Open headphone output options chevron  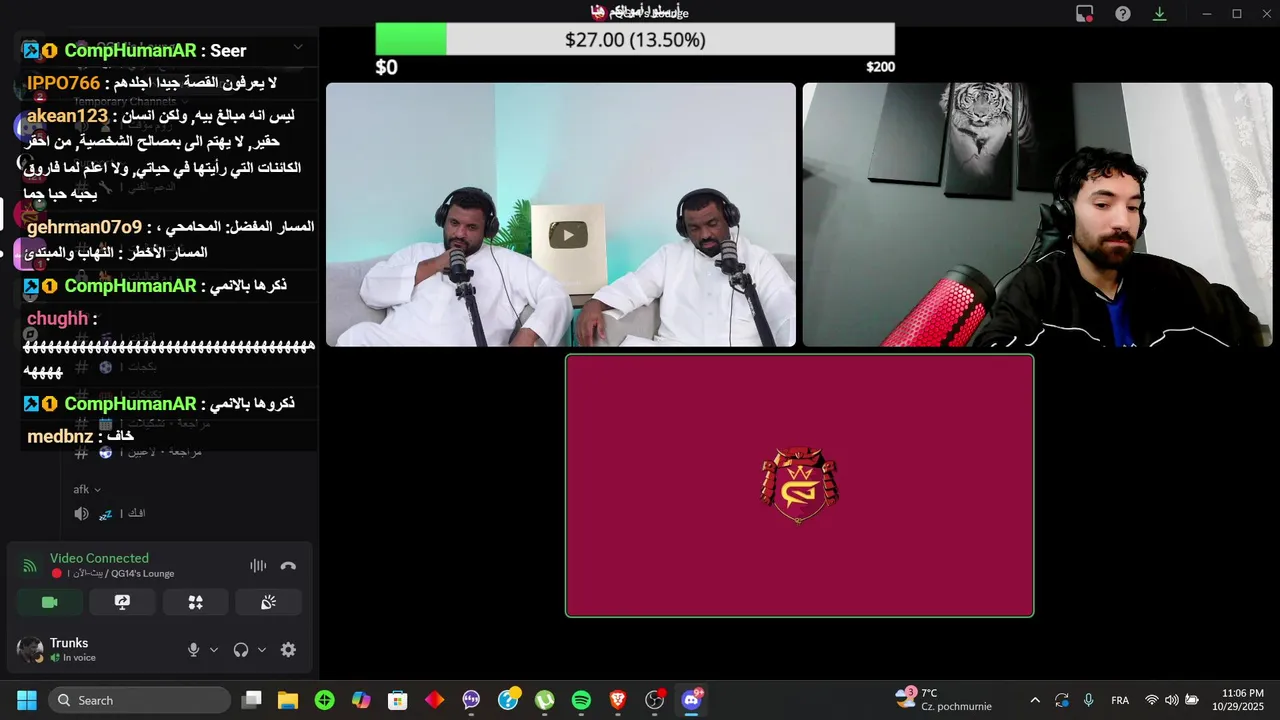coord(262,650)
